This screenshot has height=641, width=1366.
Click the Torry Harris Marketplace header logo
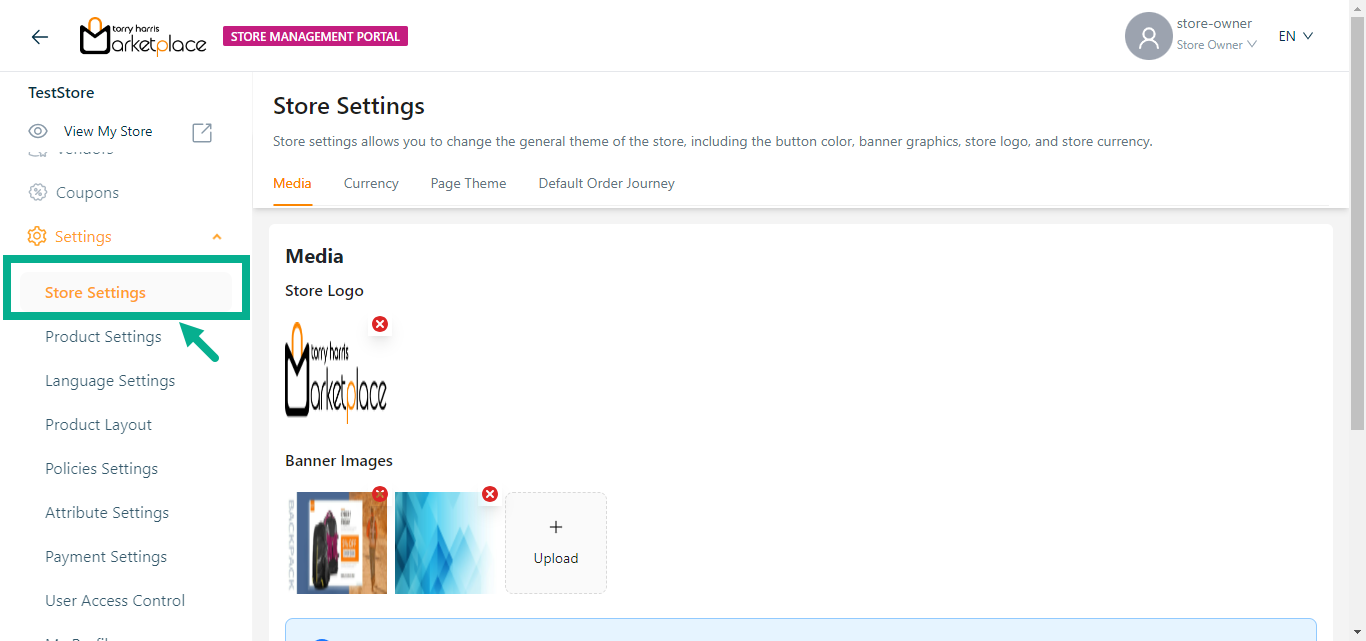(x=143, y=37)
